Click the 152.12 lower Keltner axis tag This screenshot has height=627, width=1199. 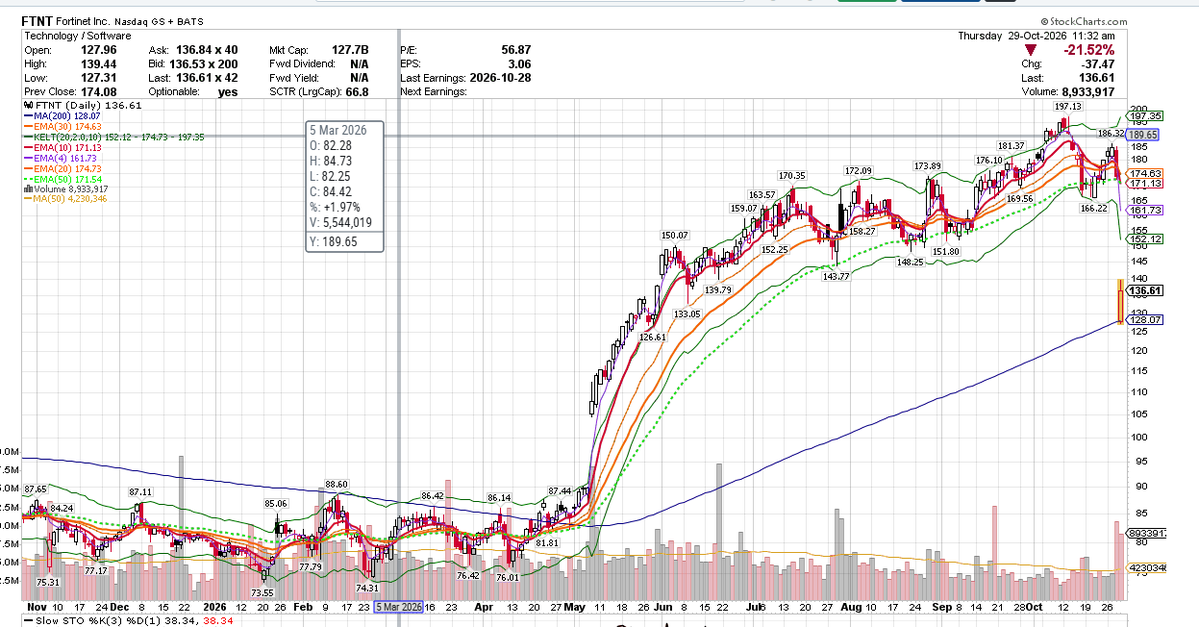click(x=1145, y=239)
